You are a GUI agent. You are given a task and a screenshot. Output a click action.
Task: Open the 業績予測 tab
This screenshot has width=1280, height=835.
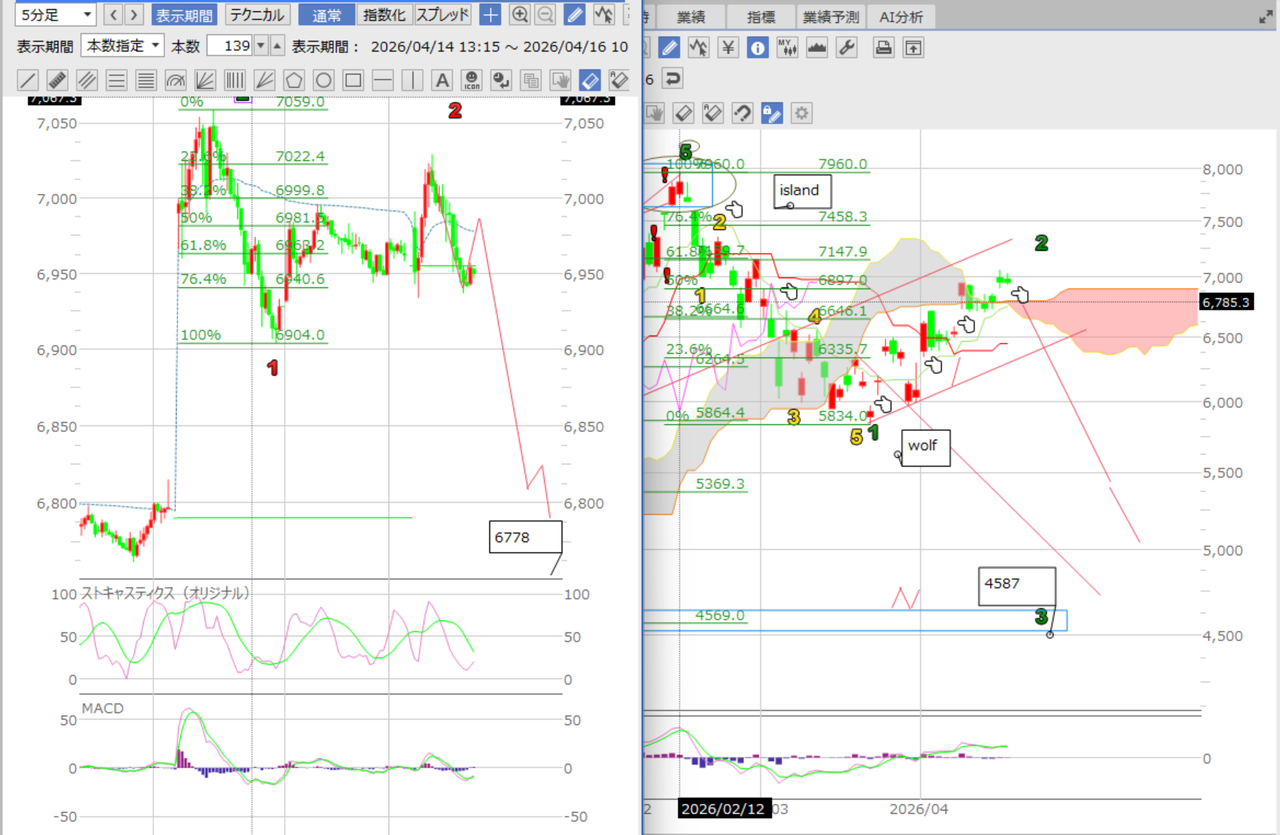(x=830, y=17)
